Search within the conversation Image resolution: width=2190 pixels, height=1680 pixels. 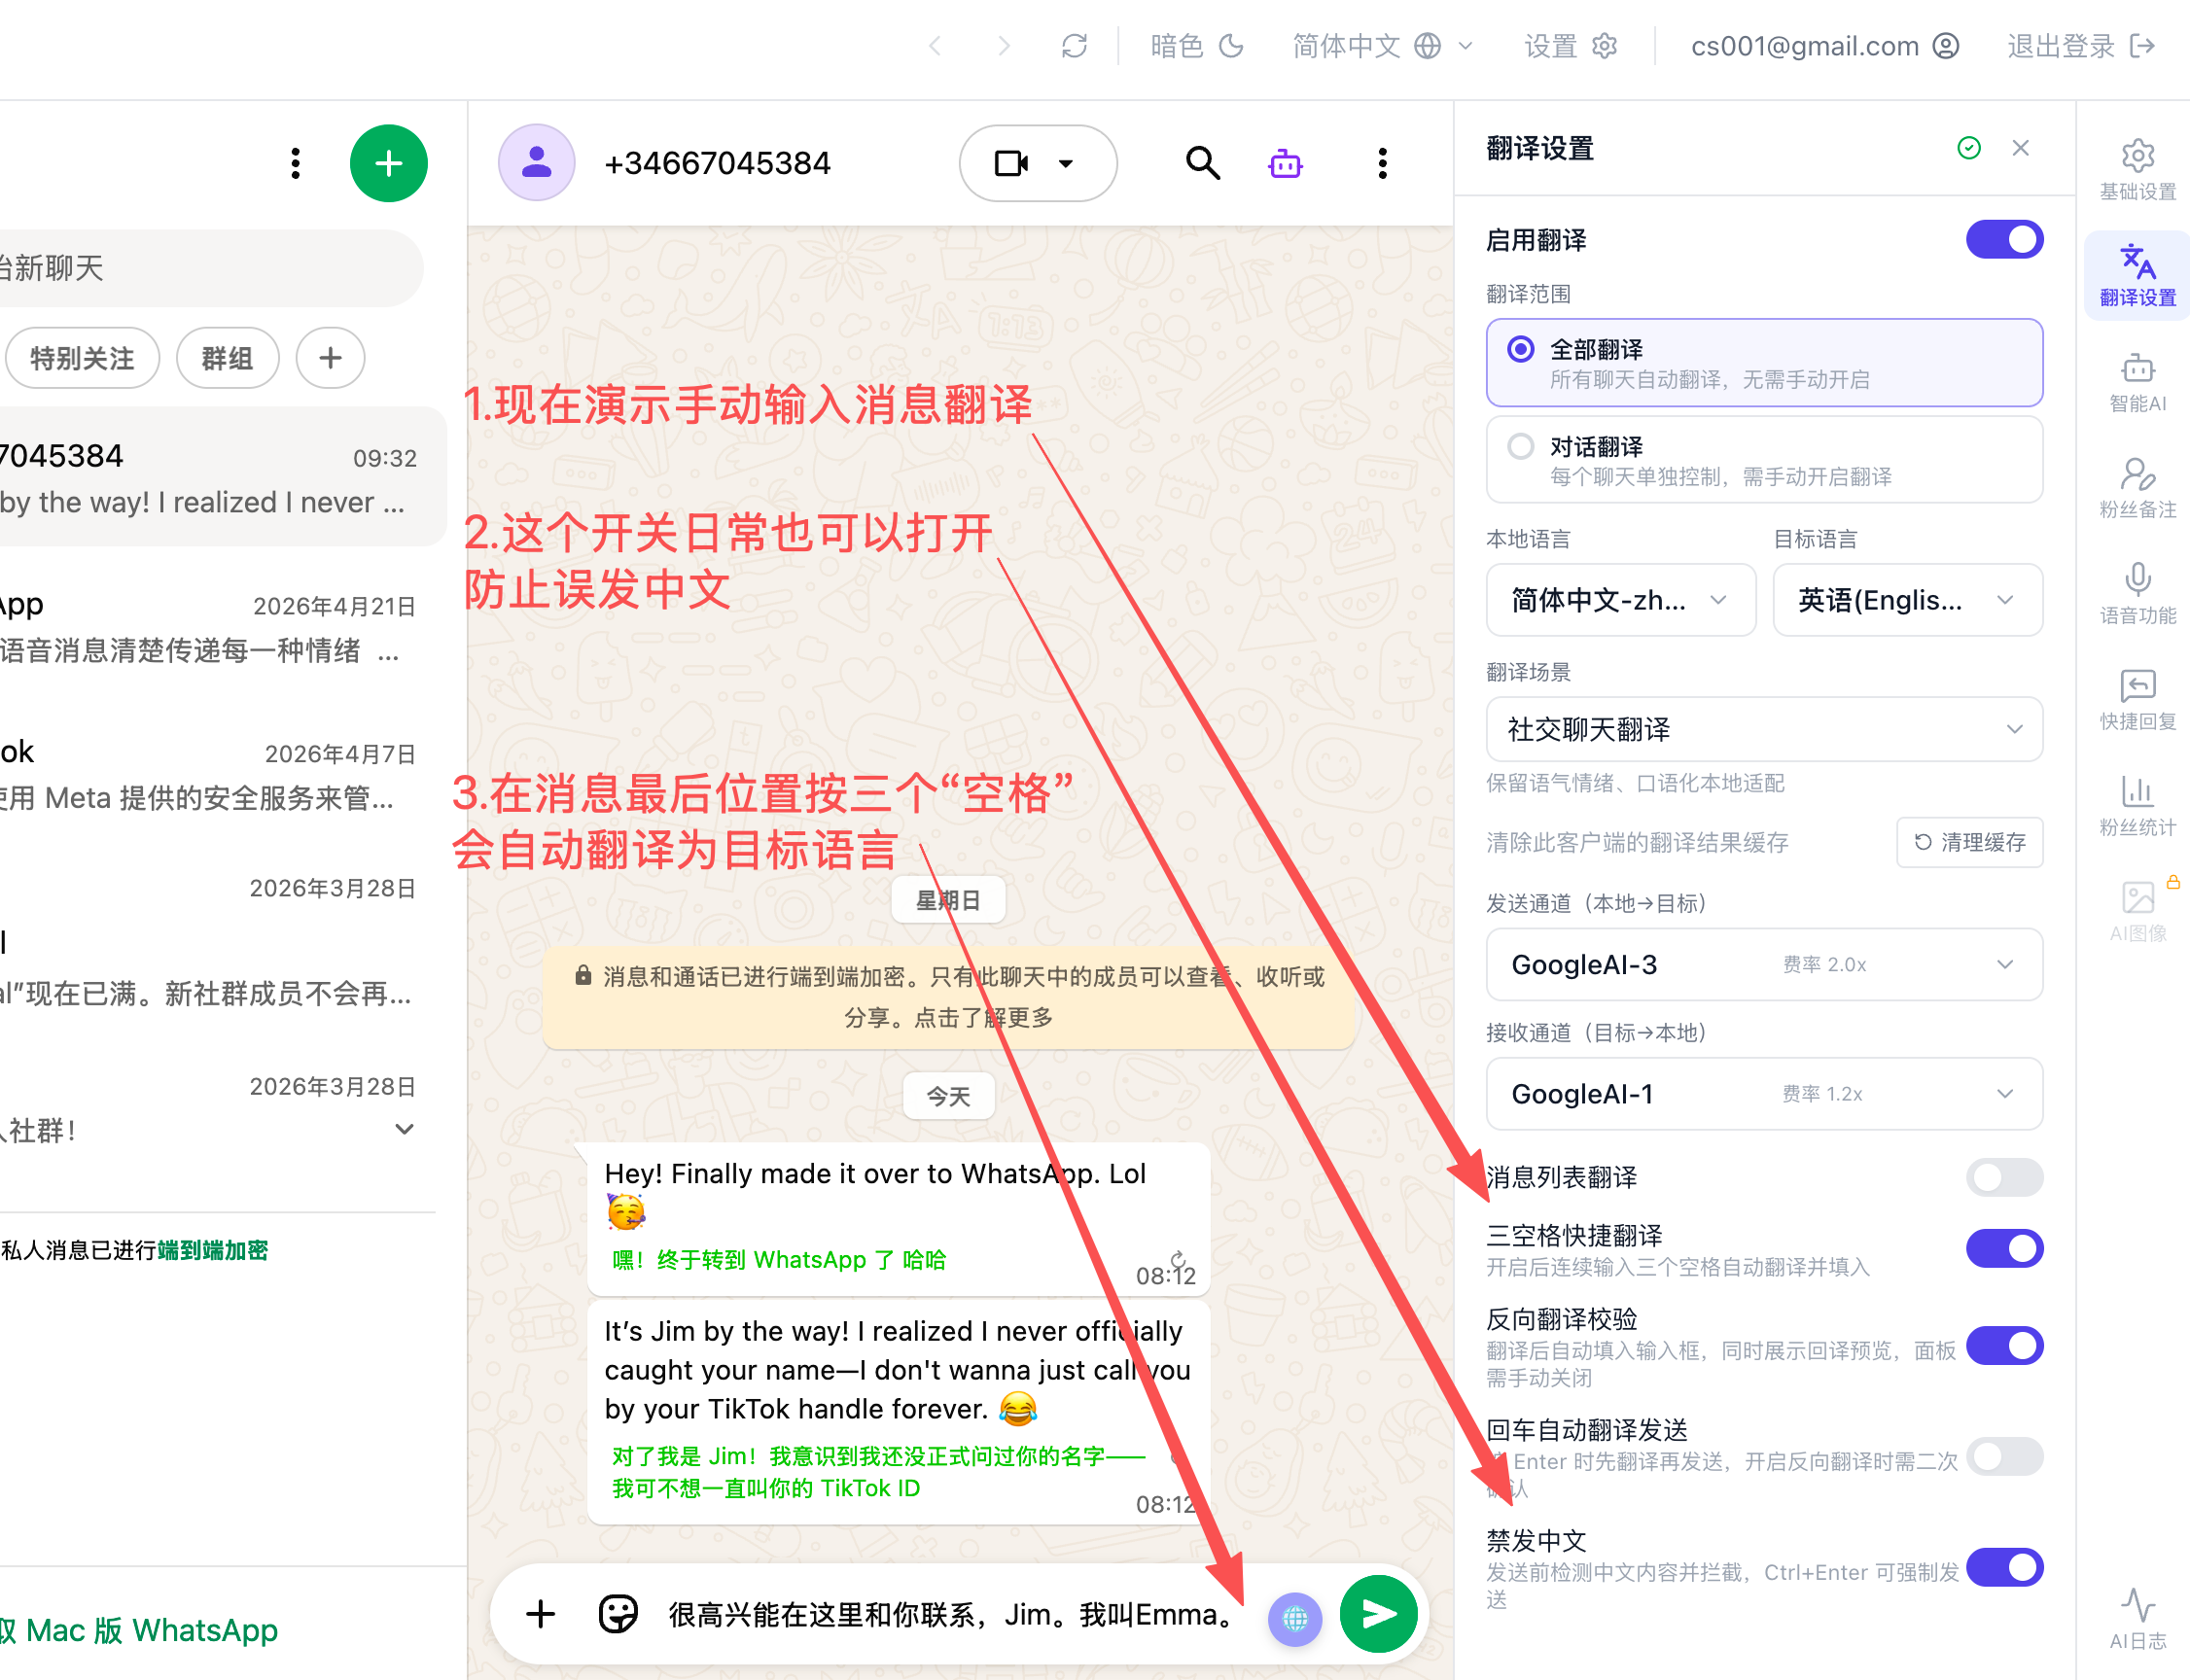1202,163
